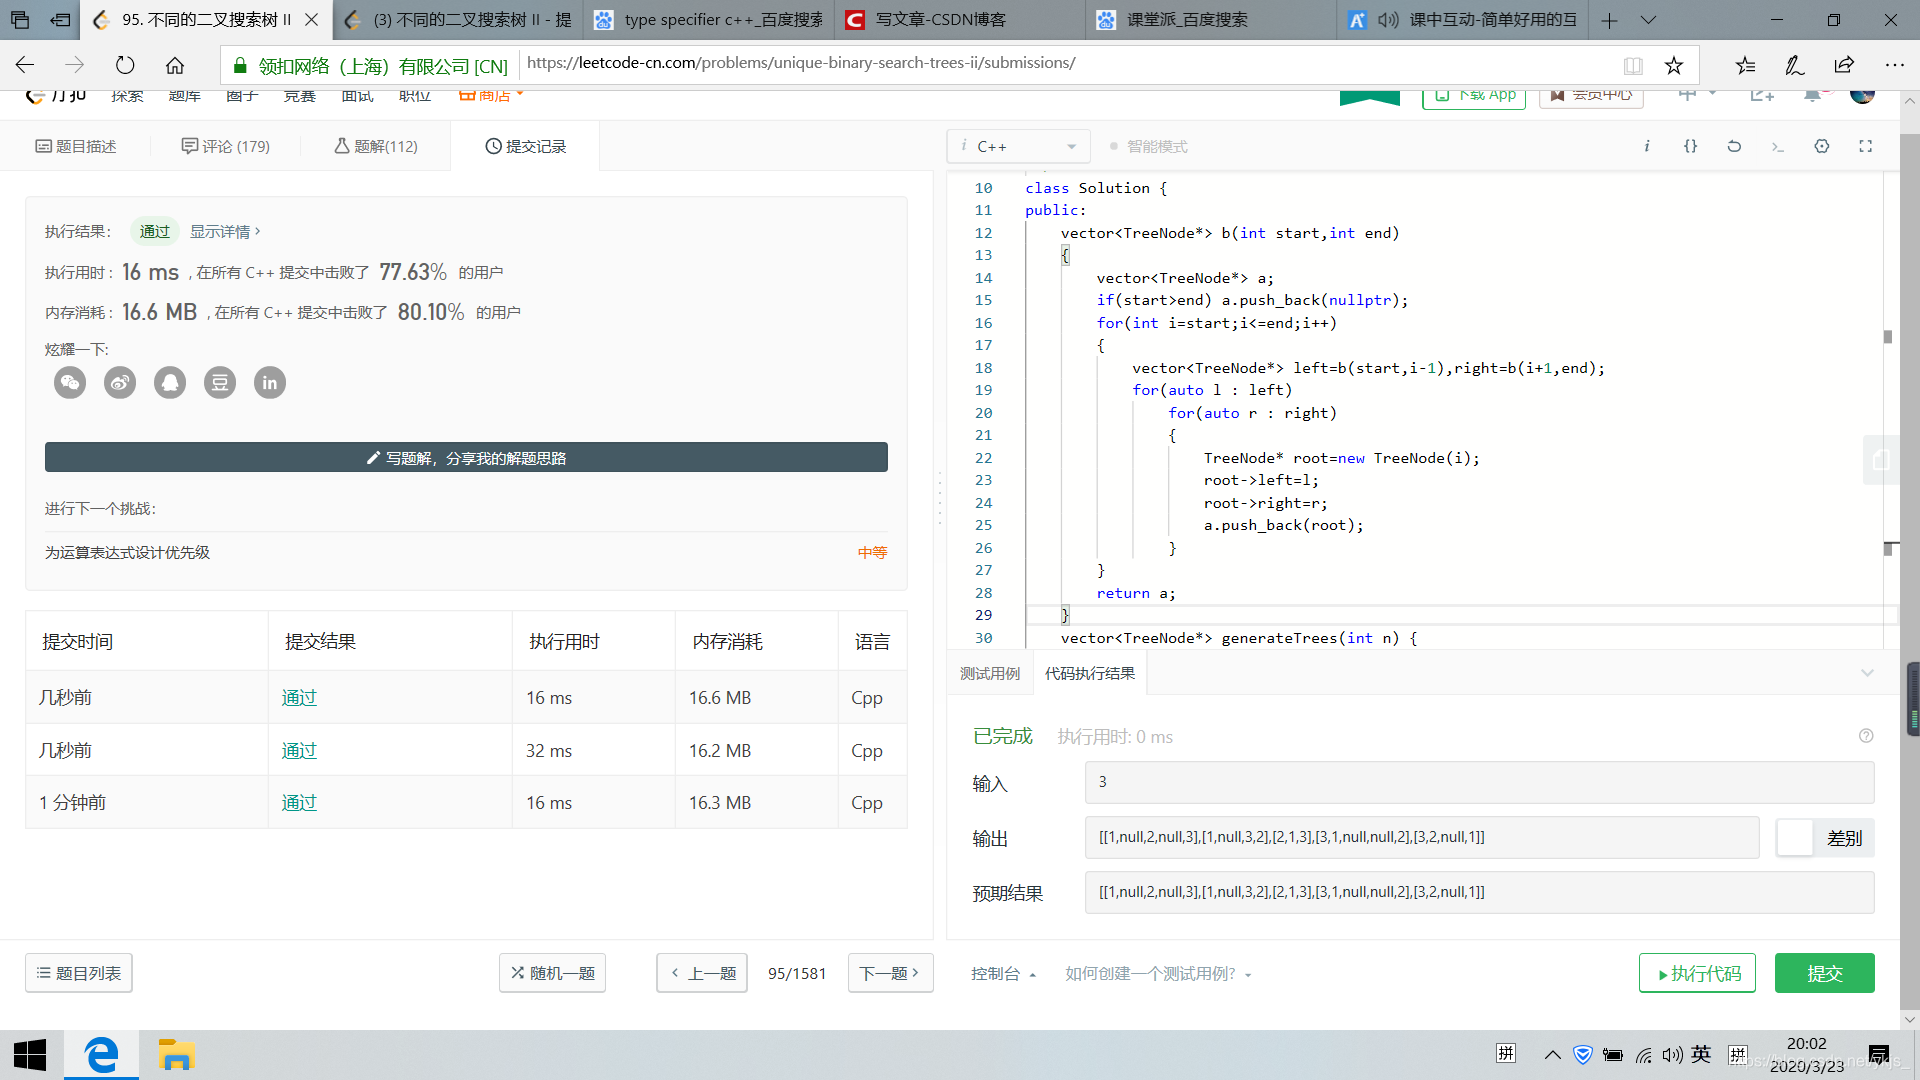Share result via Douban icon
This screenshot has width=1920, height=1080.
[x=220, y=382]
